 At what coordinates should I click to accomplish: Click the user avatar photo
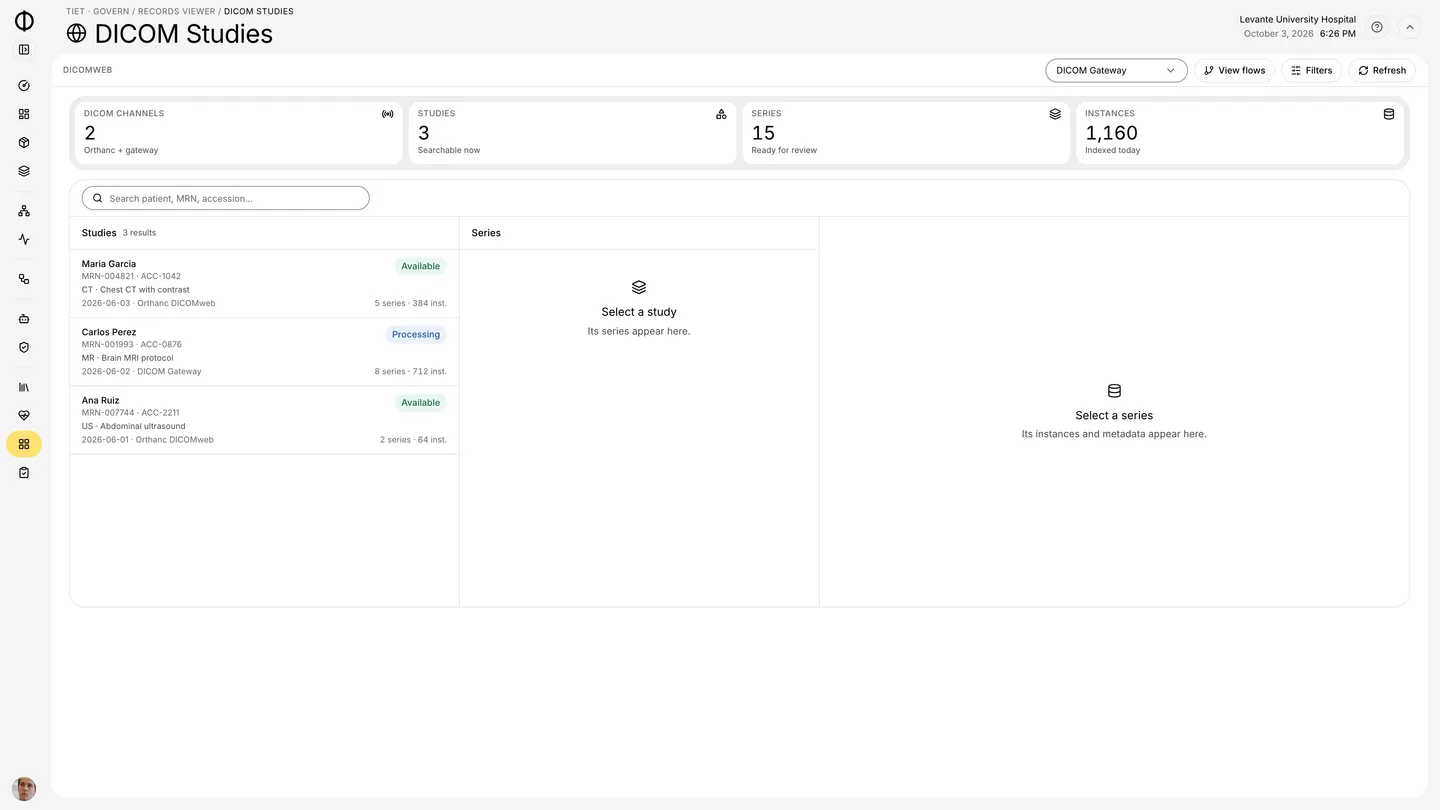[24, 789]
